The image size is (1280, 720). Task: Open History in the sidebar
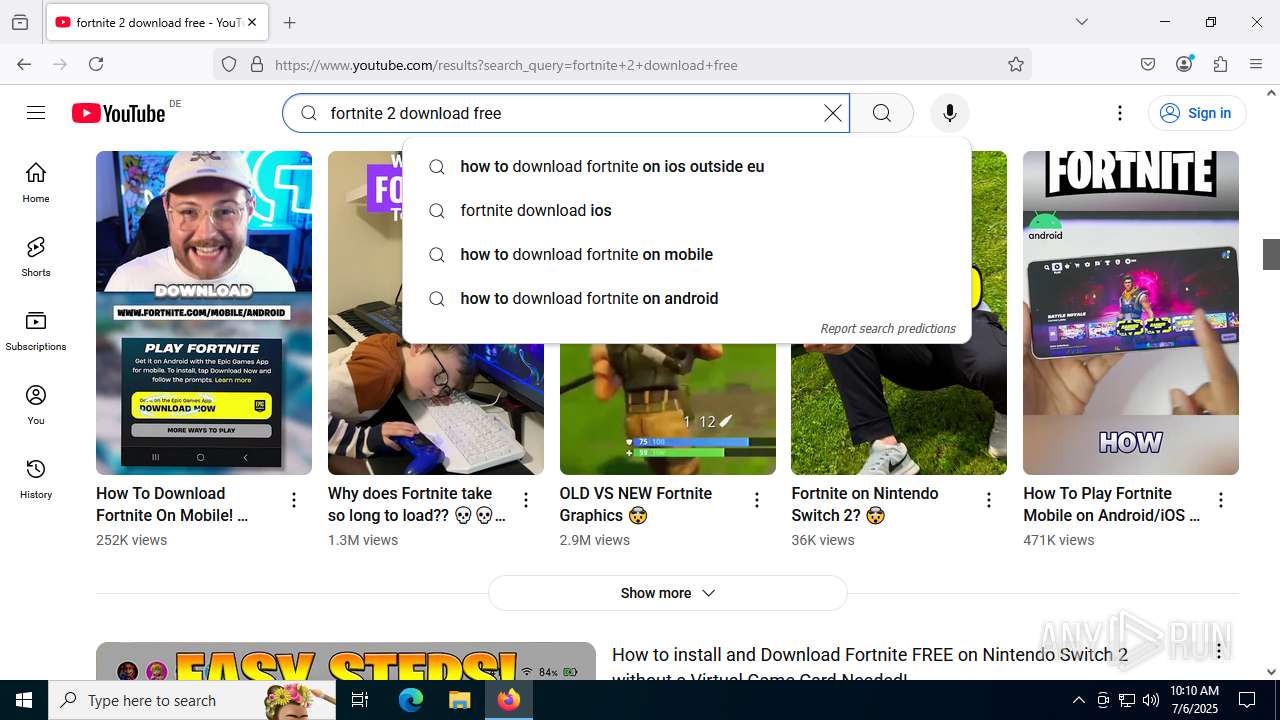click(x=36, y=478)
